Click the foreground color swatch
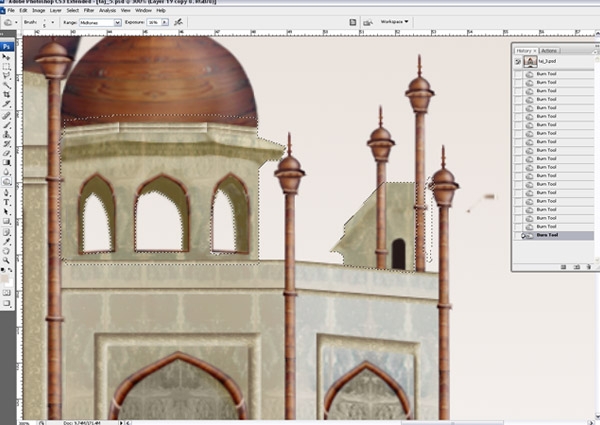The height and width of the screenshot is (425, 600). coord(5,279)
